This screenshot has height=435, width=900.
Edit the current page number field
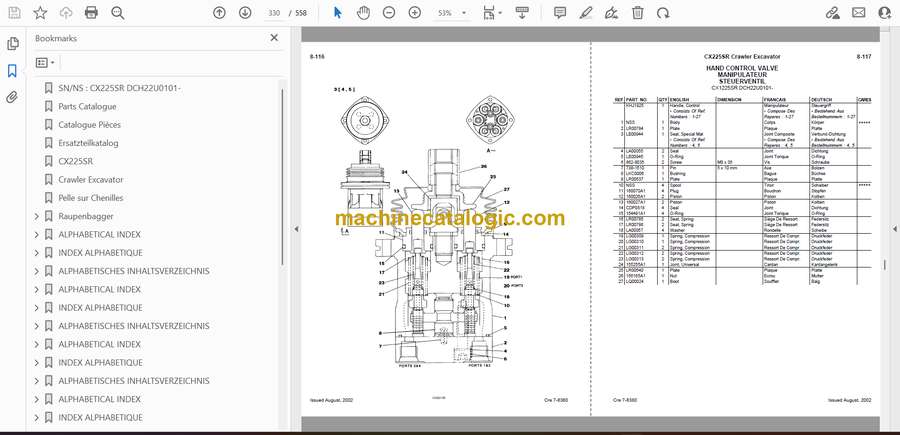[x=274, y=13]
